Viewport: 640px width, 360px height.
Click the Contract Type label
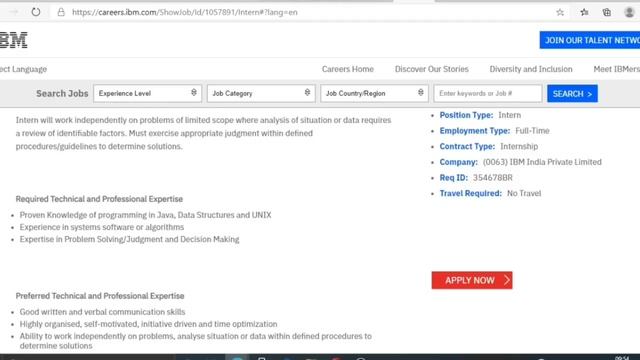[x=467, y=146]
